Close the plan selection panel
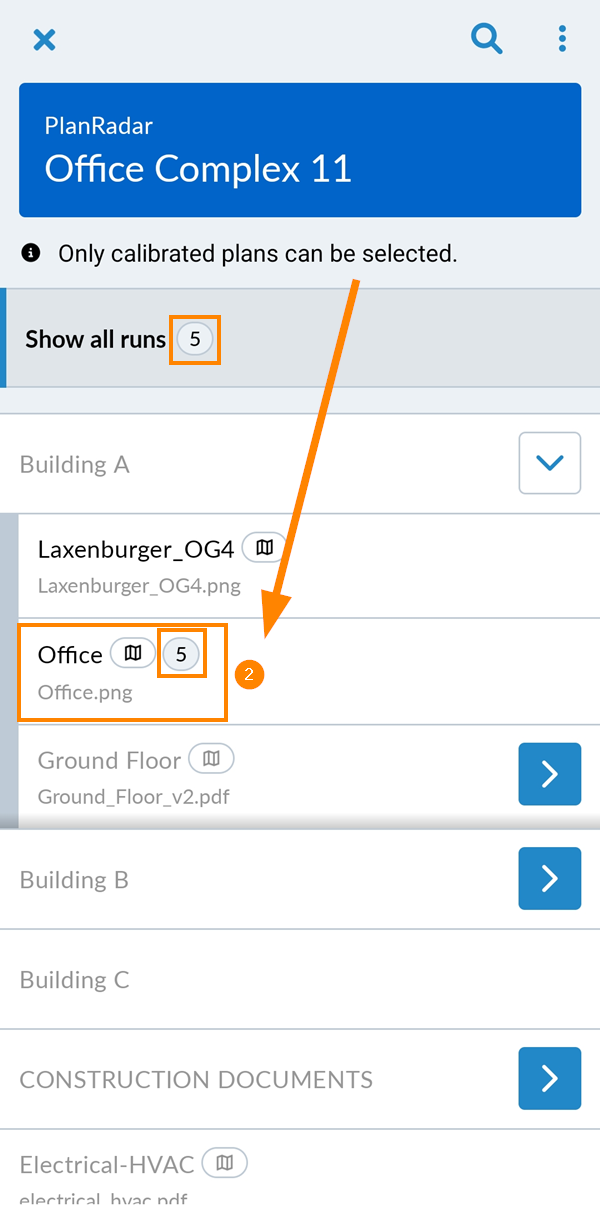The width and height of the screenshot is (600, 1205). 44,40
